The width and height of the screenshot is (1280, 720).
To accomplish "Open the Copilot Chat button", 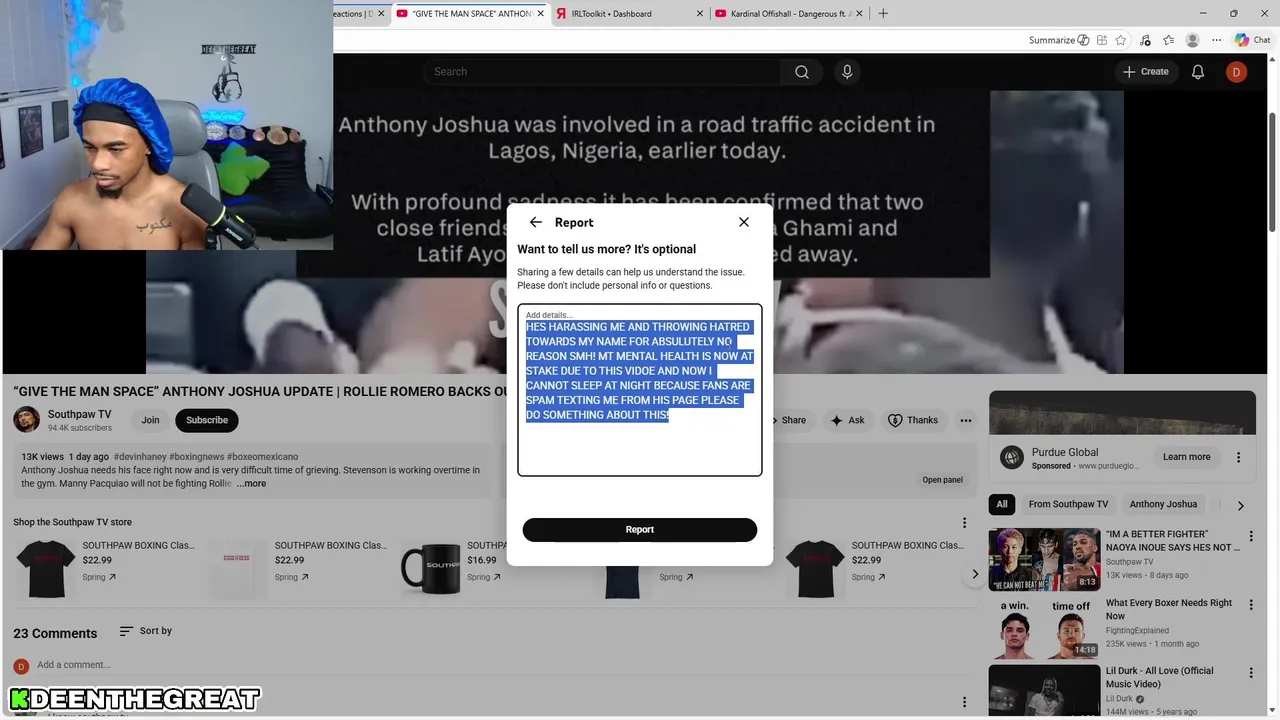I will (x=1252, y=40).
